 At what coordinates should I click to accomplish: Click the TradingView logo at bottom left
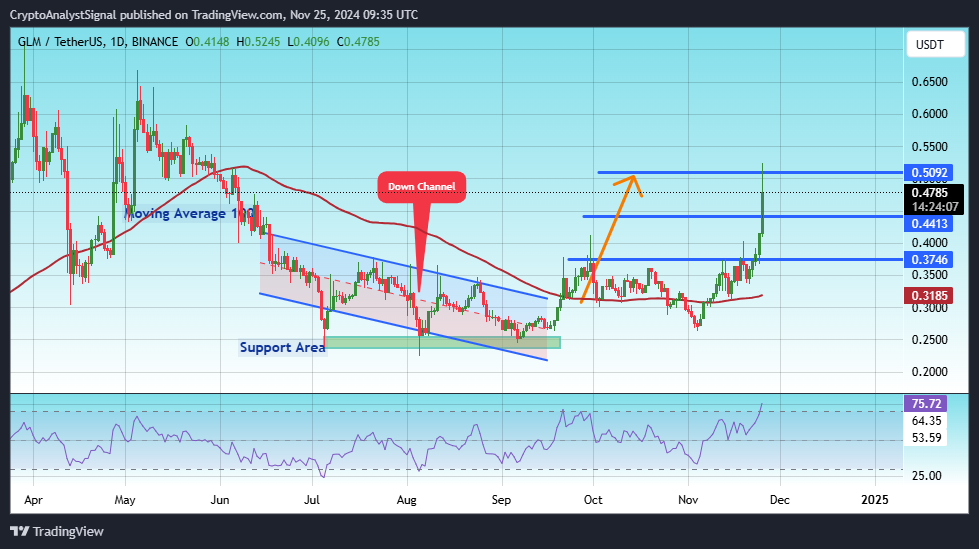tap(57, 532)
